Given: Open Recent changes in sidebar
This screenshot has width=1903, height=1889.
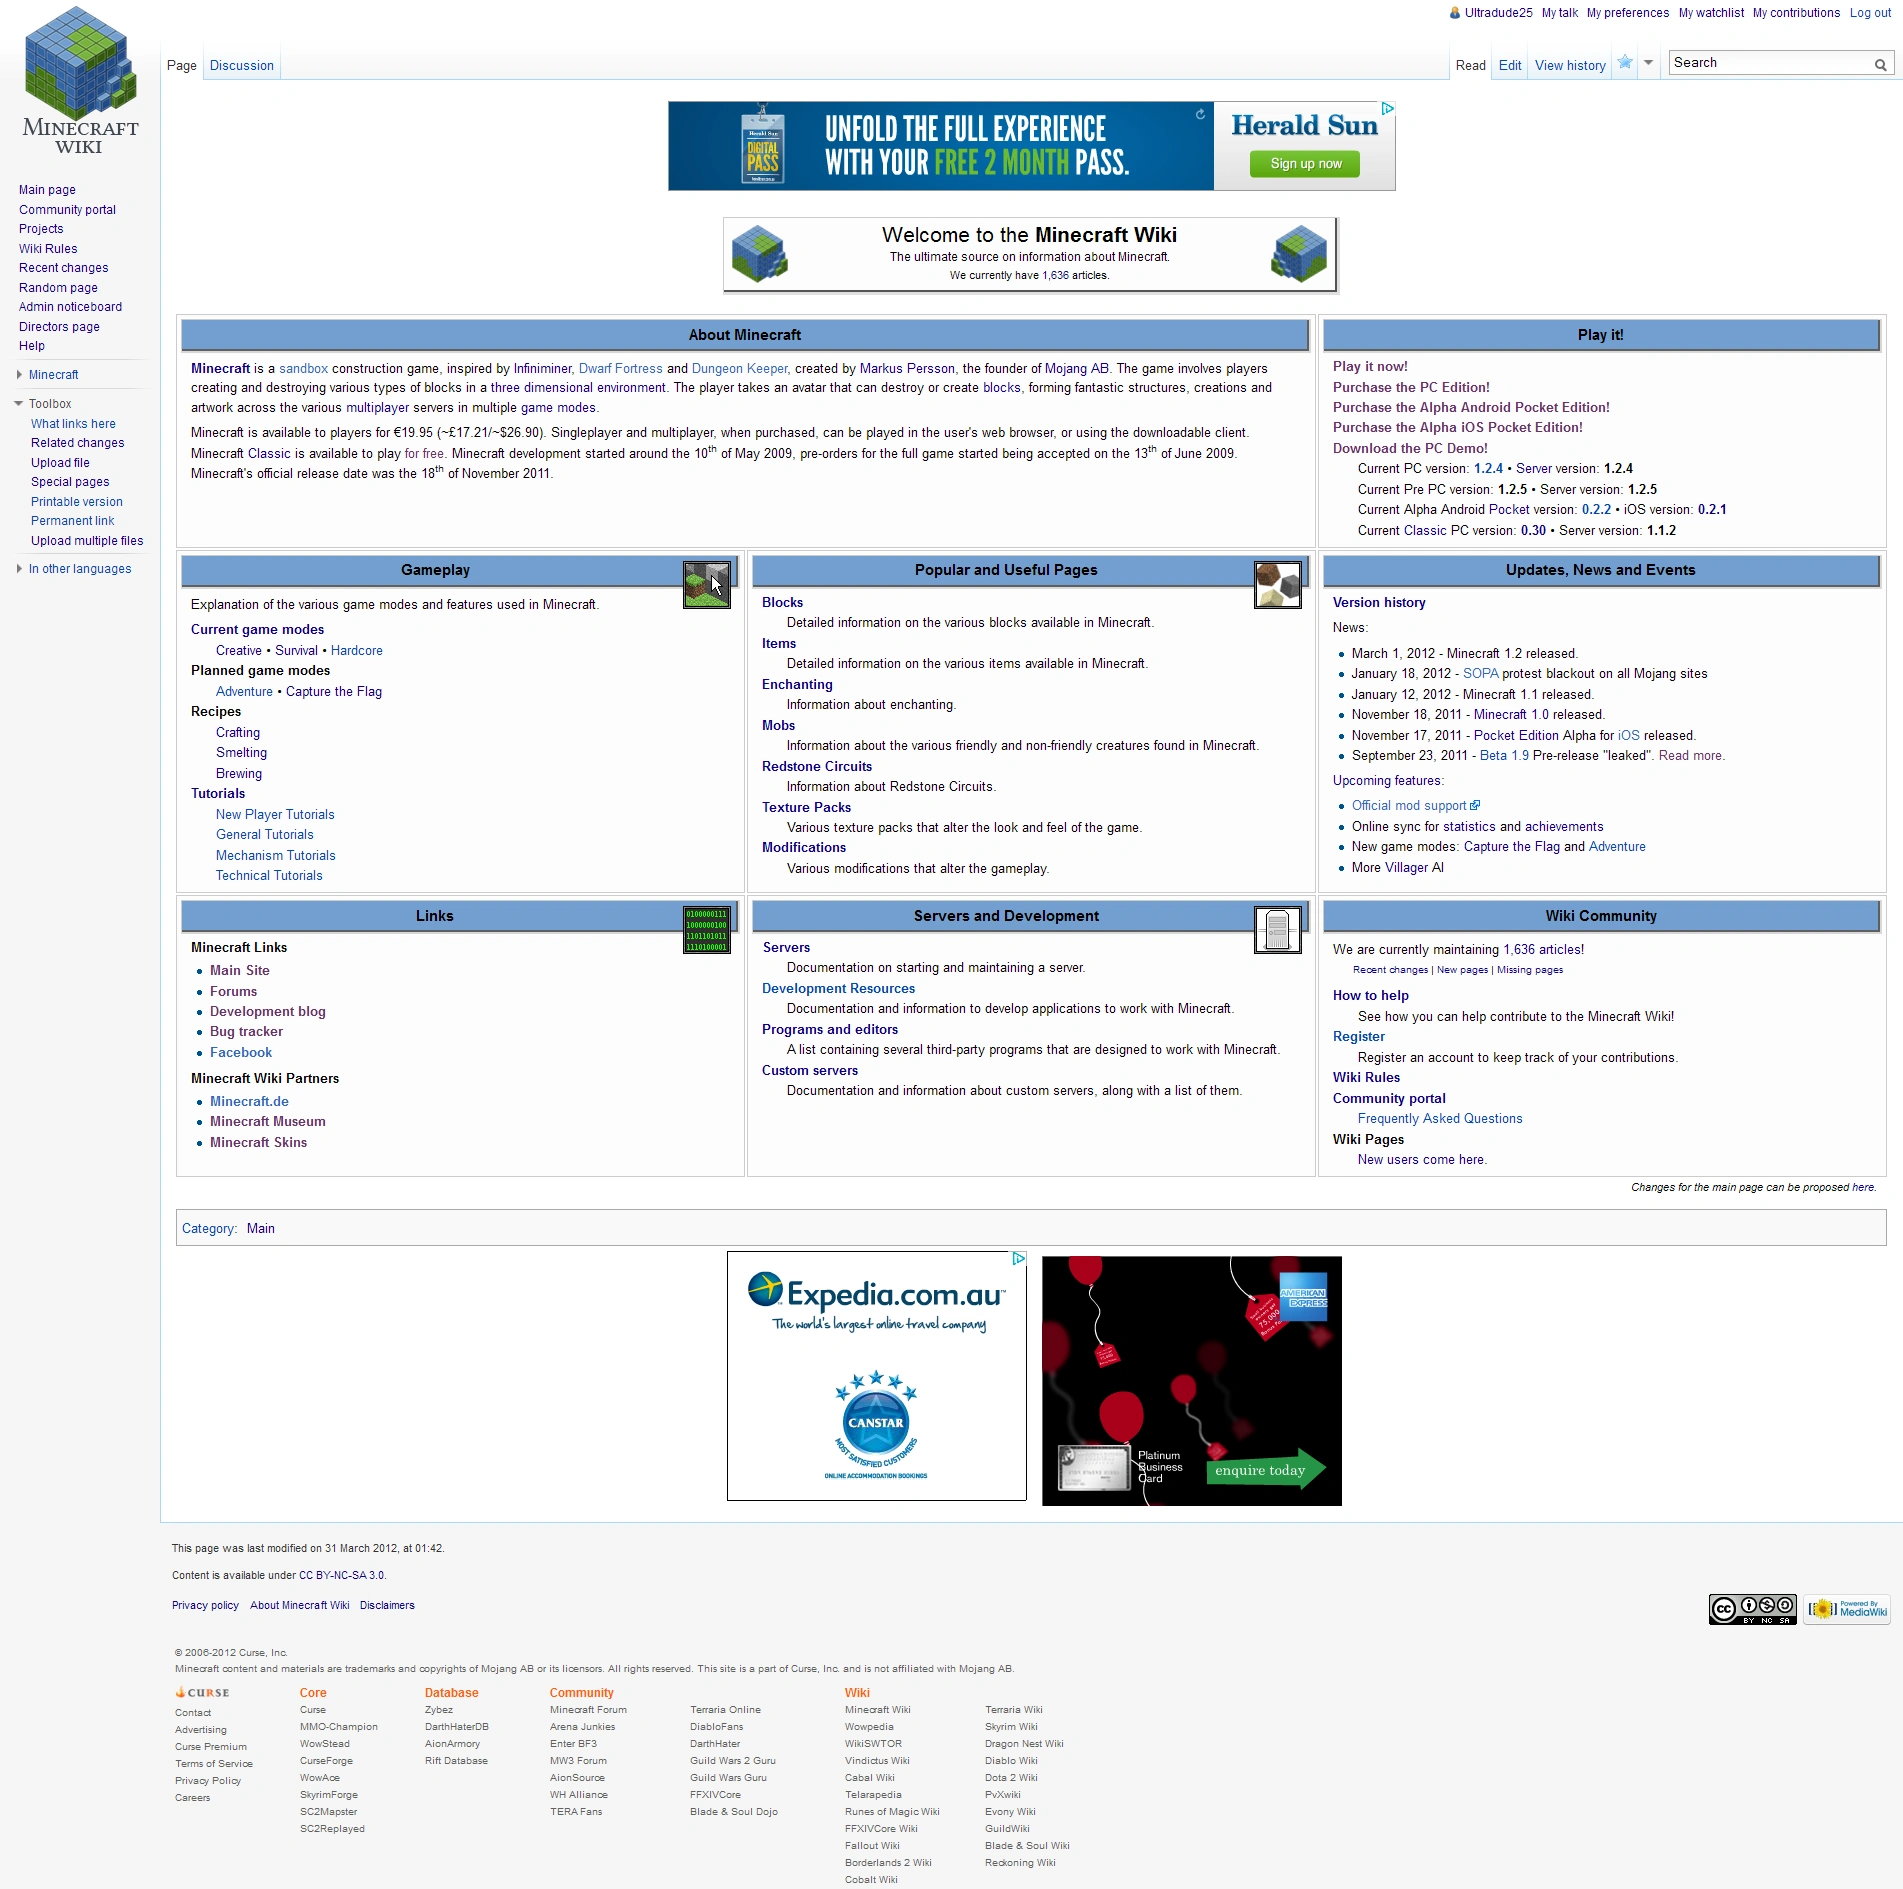Looking at the screenshot, I should point(64,268).
